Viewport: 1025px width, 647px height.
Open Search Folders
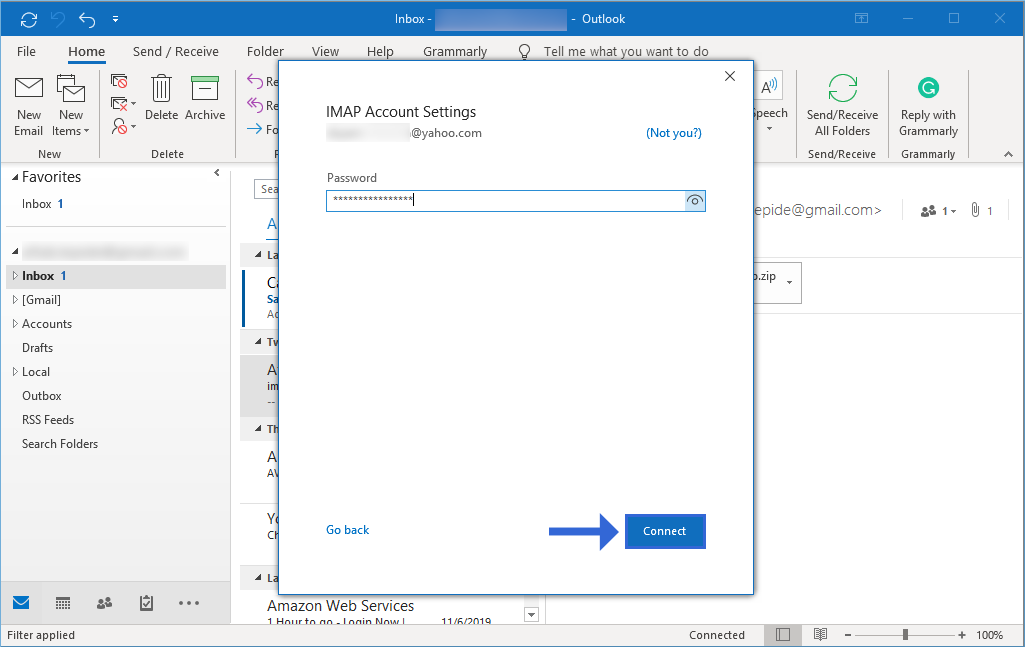tap(59, 444)
